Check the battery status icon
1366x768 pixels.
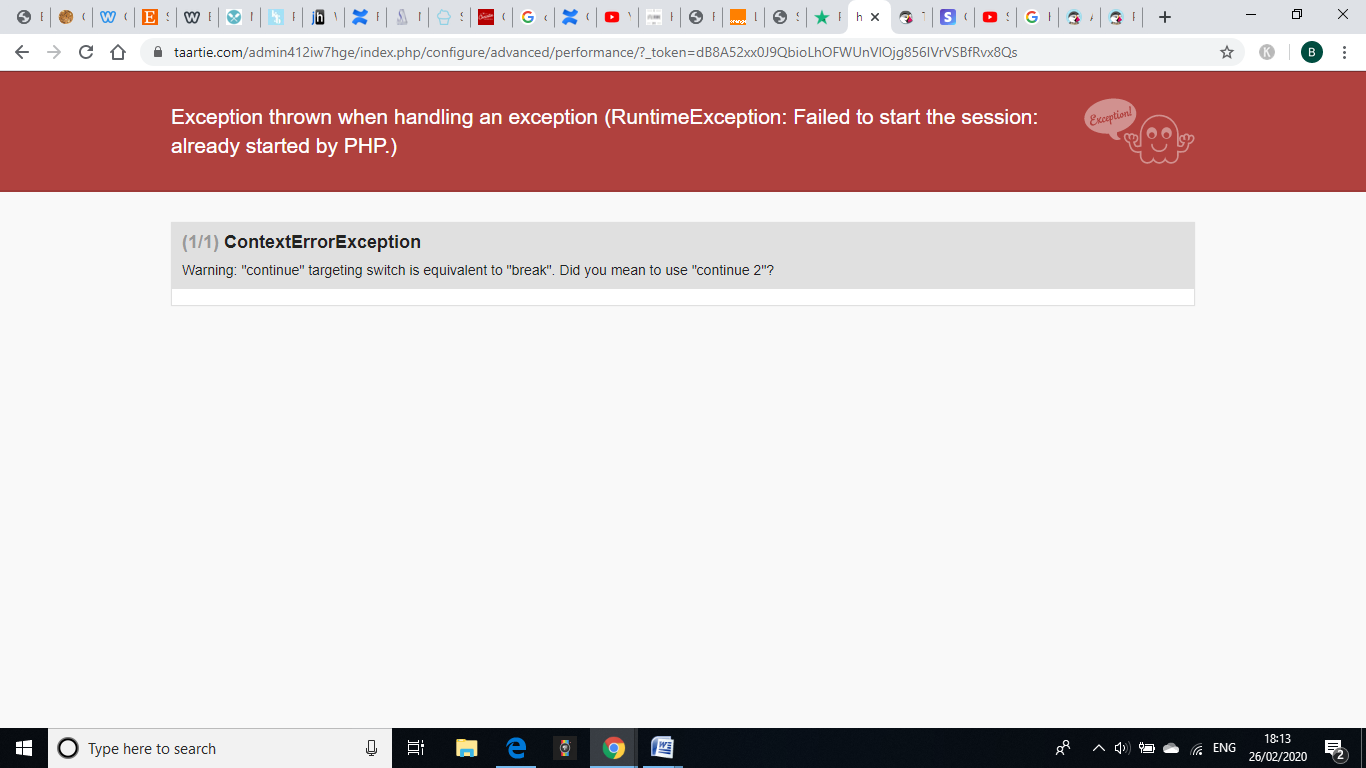pos(1147,748)
